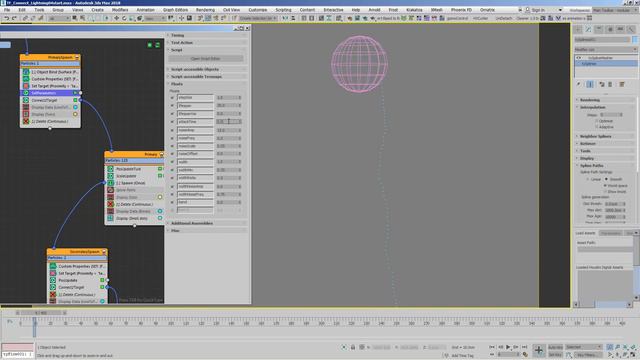Image resolution: width=640 pixels, height=360 pixels.
Task: Activate the Select and Move tool
Action: coord(116,18)
